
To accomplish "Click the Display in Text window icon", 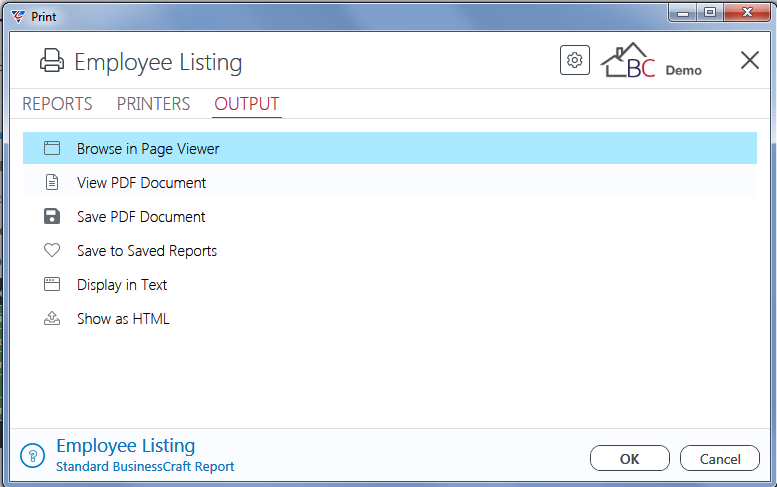I will click(x=52, y=284).
